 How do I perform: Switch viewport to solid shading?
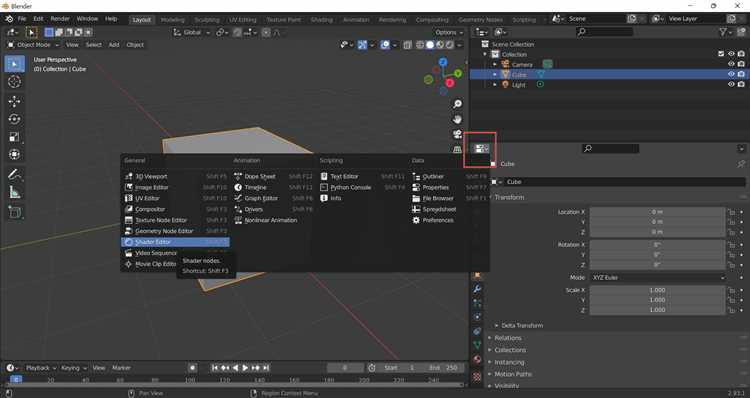[x=430, y=45]
